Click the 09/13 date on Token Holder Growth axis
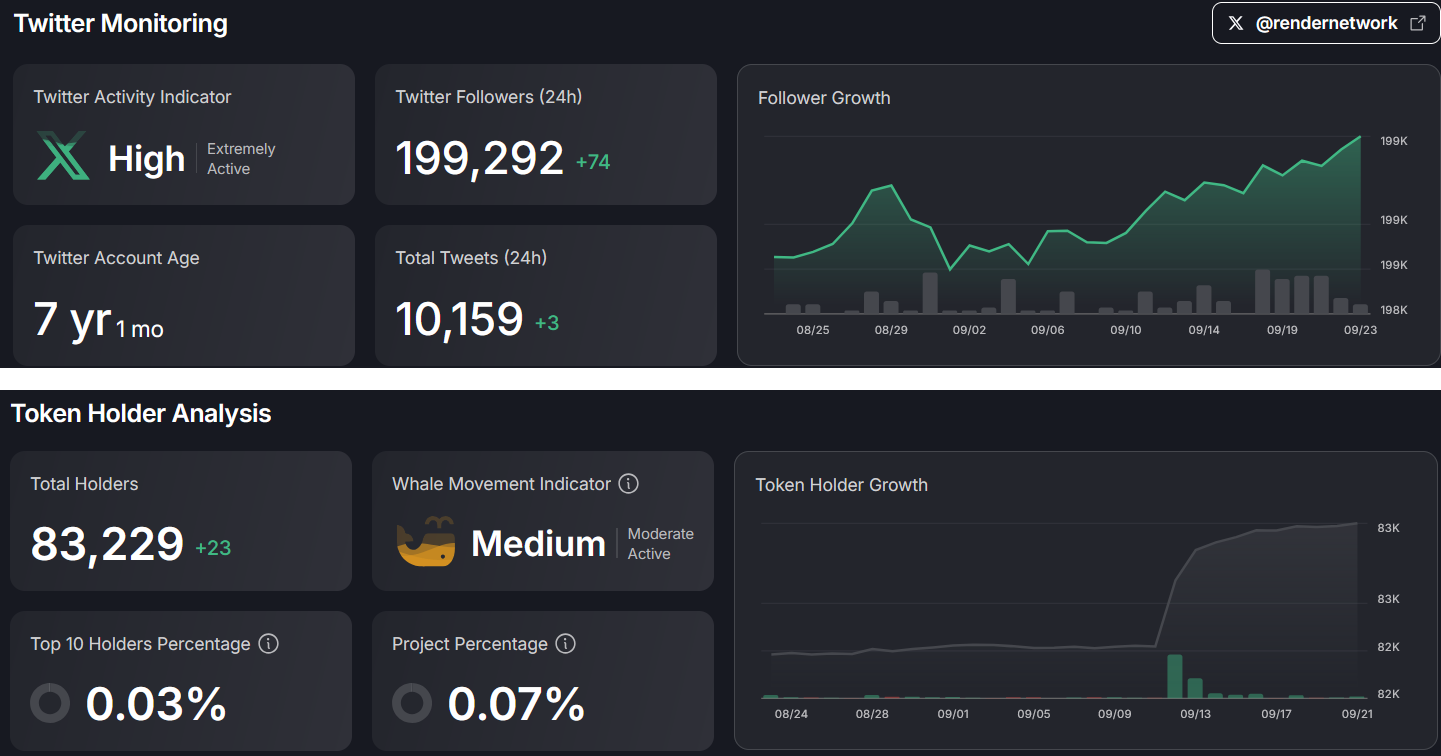The height and width of the screenshot is (756, 1441). pyautogui.click(x=1195, y=714)
